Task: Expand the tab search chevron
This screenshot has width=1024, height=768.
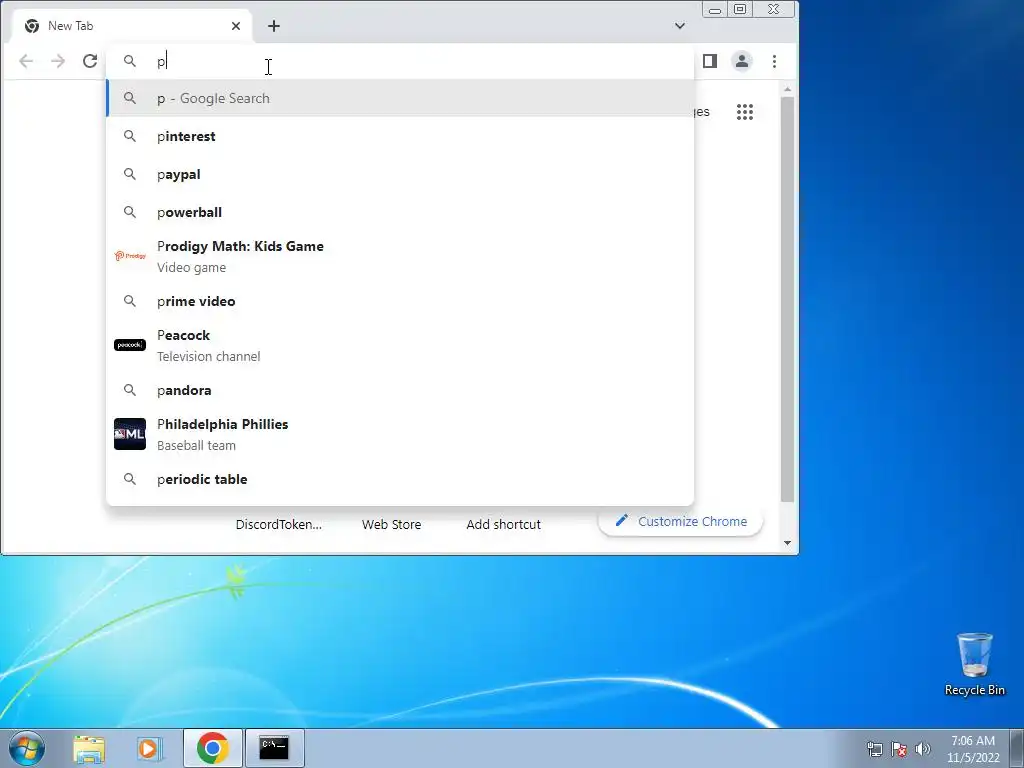Action: click(x=680, y=26)
